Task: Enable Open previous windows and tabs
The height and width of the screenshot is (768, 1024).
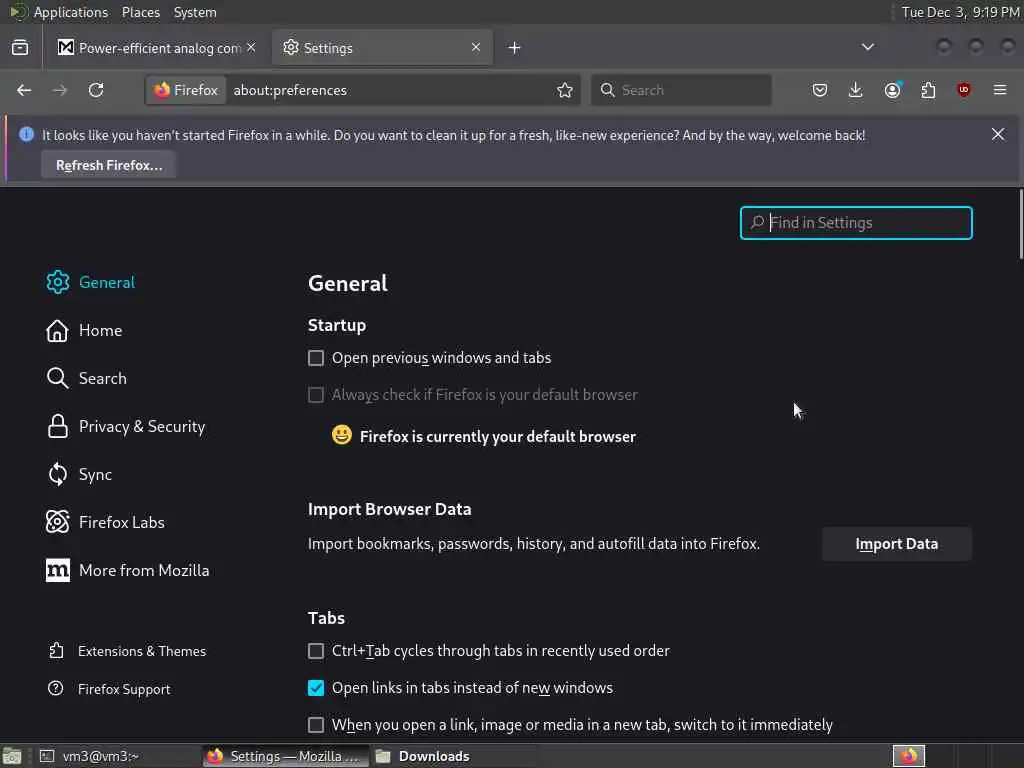Action: 316,358
